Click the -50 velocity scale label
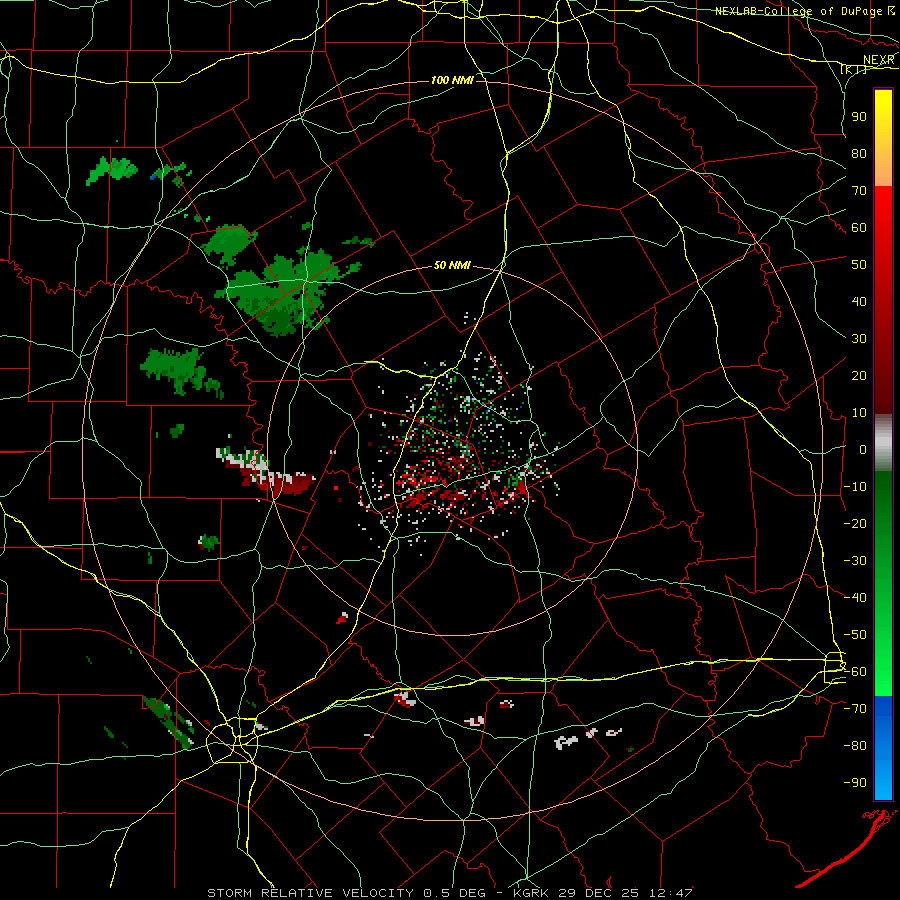 click(855, 635)
